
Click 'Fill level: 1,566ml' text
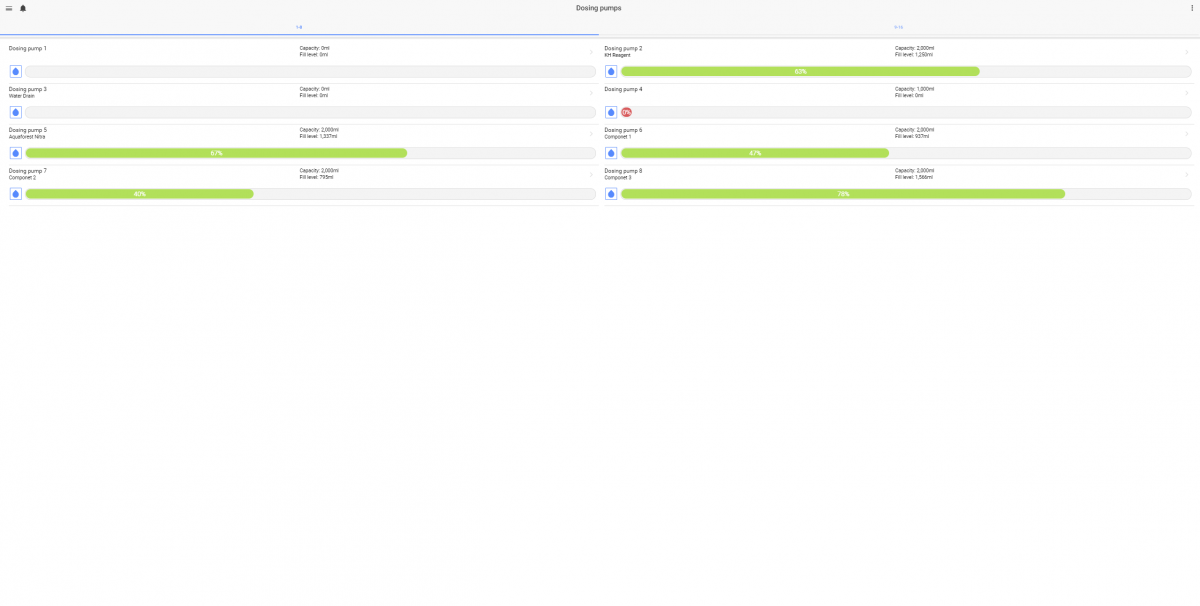(x=914, y=178)
